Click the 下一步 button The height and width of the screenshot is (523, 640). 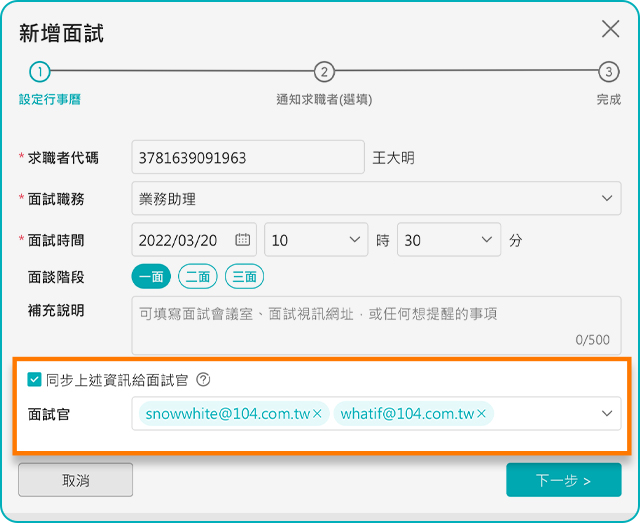[x=564, y=480]
